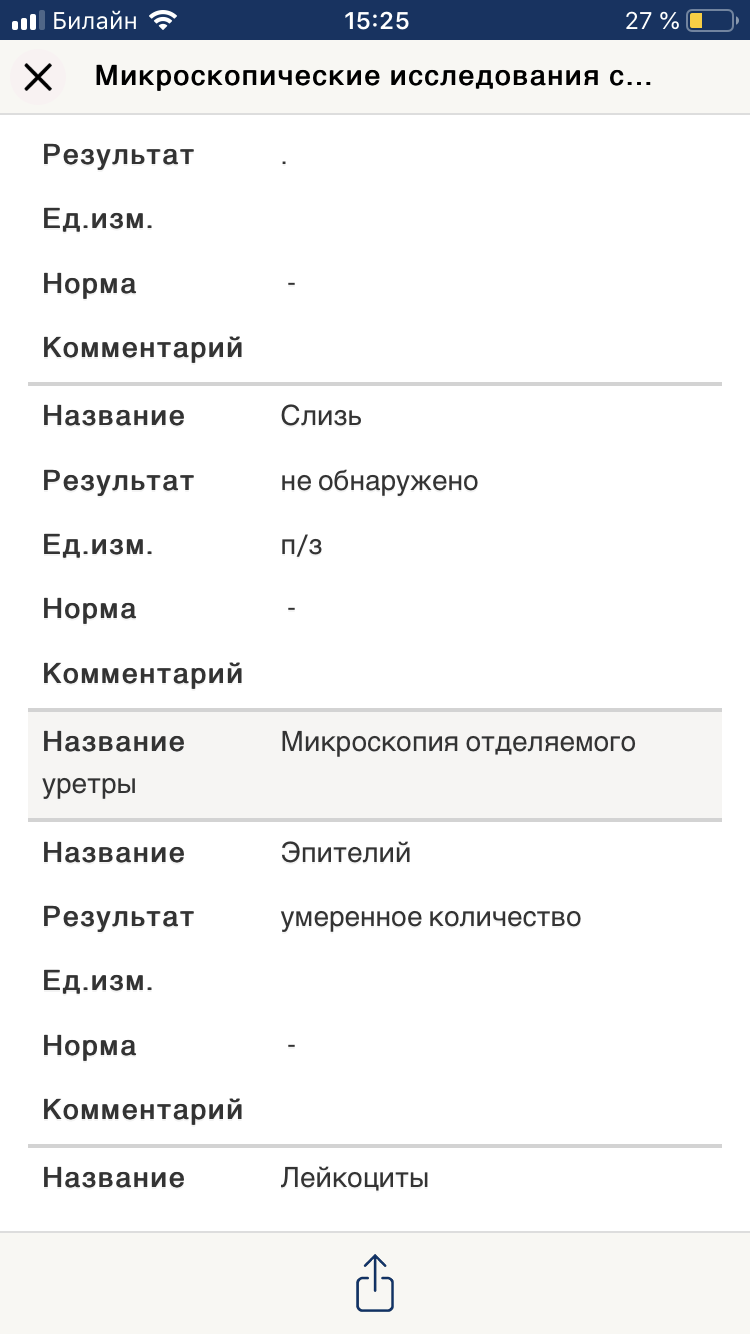Tap the Ед.изм. label beside п/з
The image size is (750, 1334).
[x=98, y=546]
